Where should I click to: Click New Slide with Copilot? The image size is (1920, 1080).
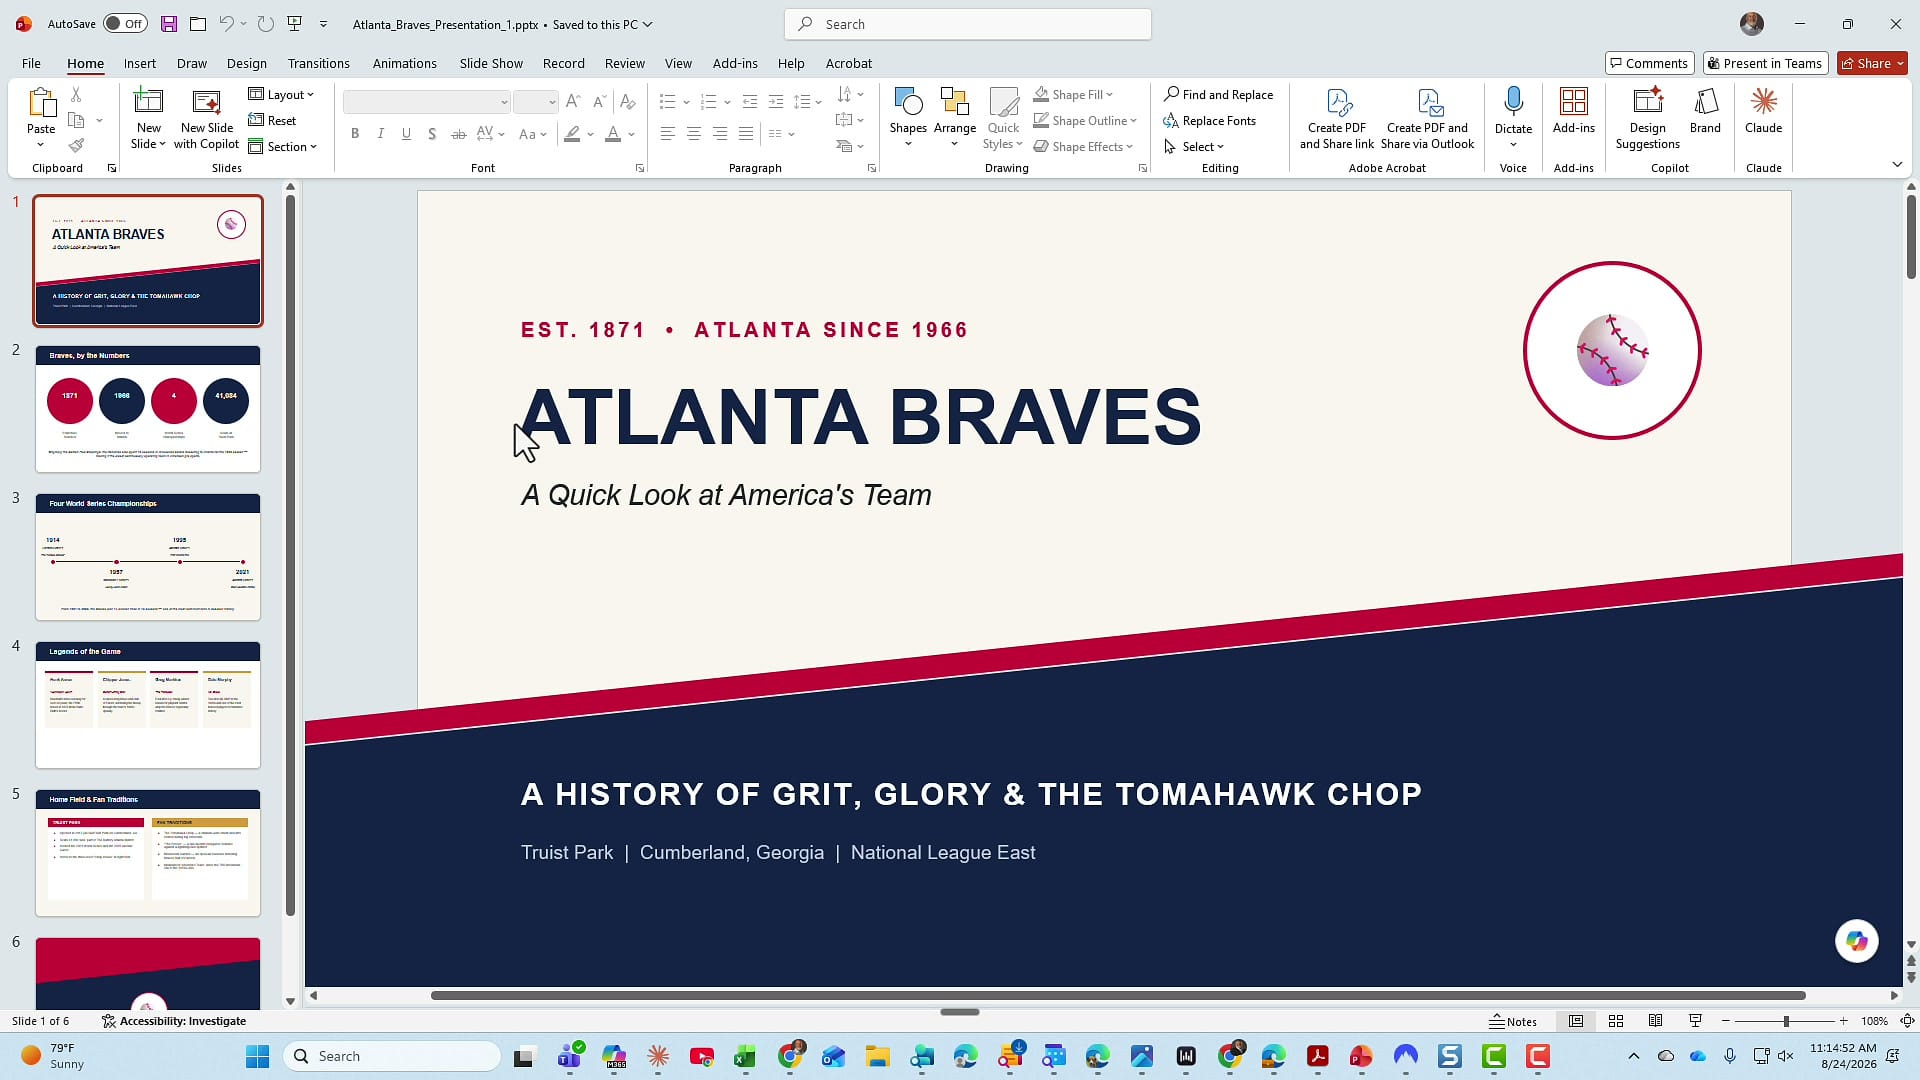tap(207, 118)
